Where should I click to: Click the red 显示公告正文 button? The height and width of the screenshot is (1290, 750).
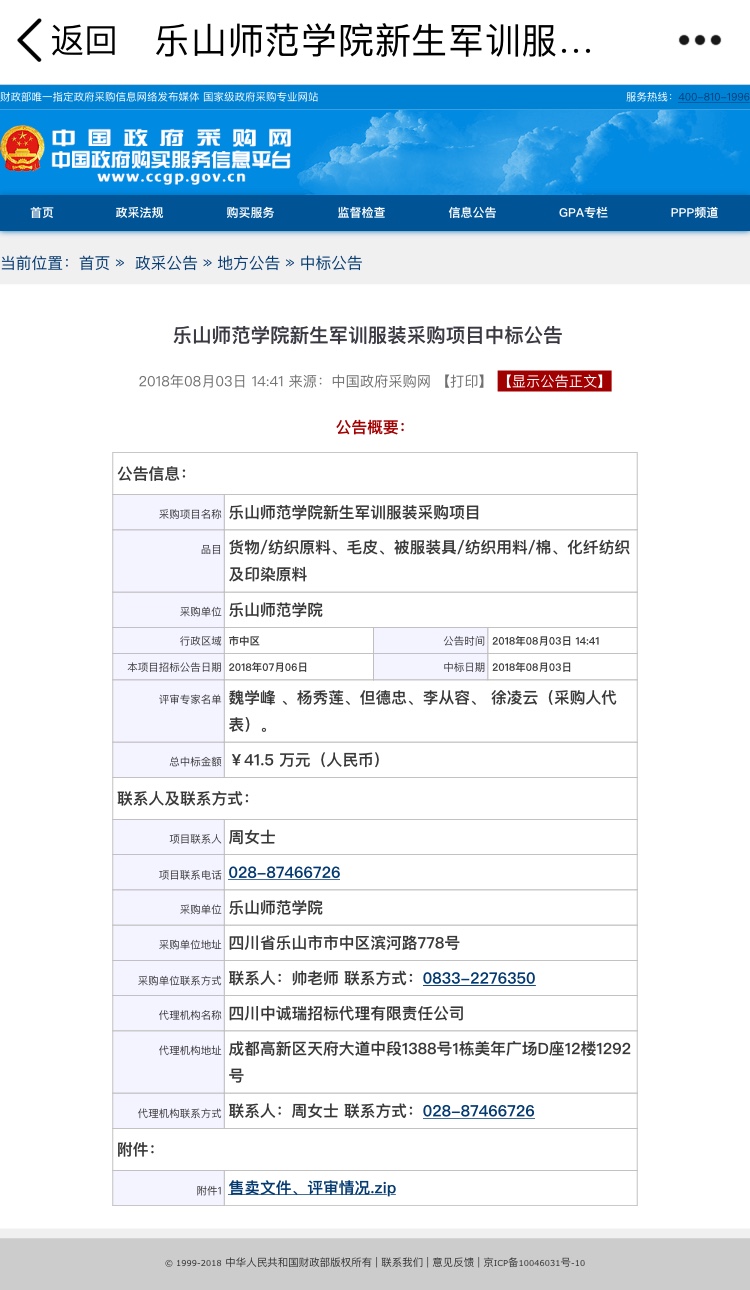pos(554,381)
